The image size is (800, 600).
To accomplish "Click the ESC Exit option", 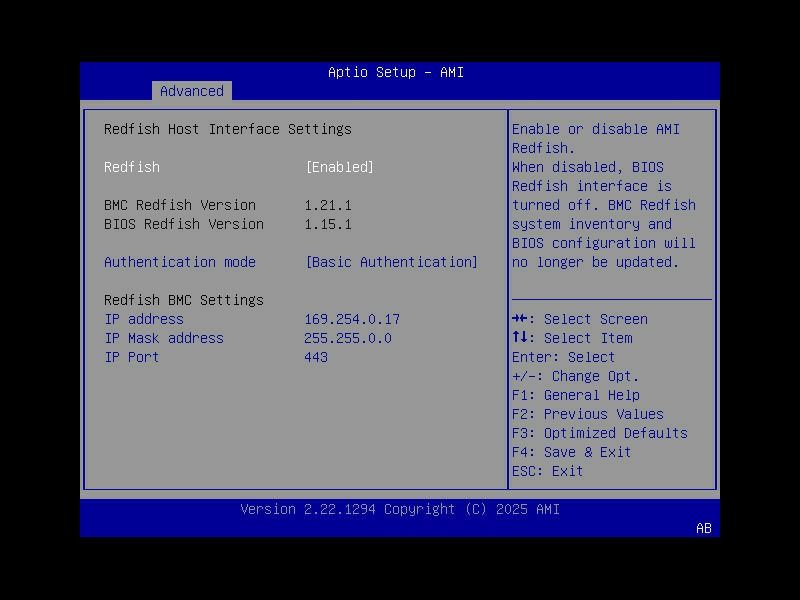I will 546,470.
